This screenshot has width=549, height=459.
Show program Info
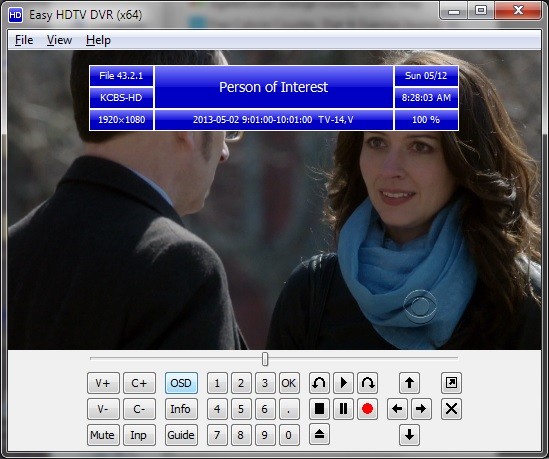click(181, 409)
